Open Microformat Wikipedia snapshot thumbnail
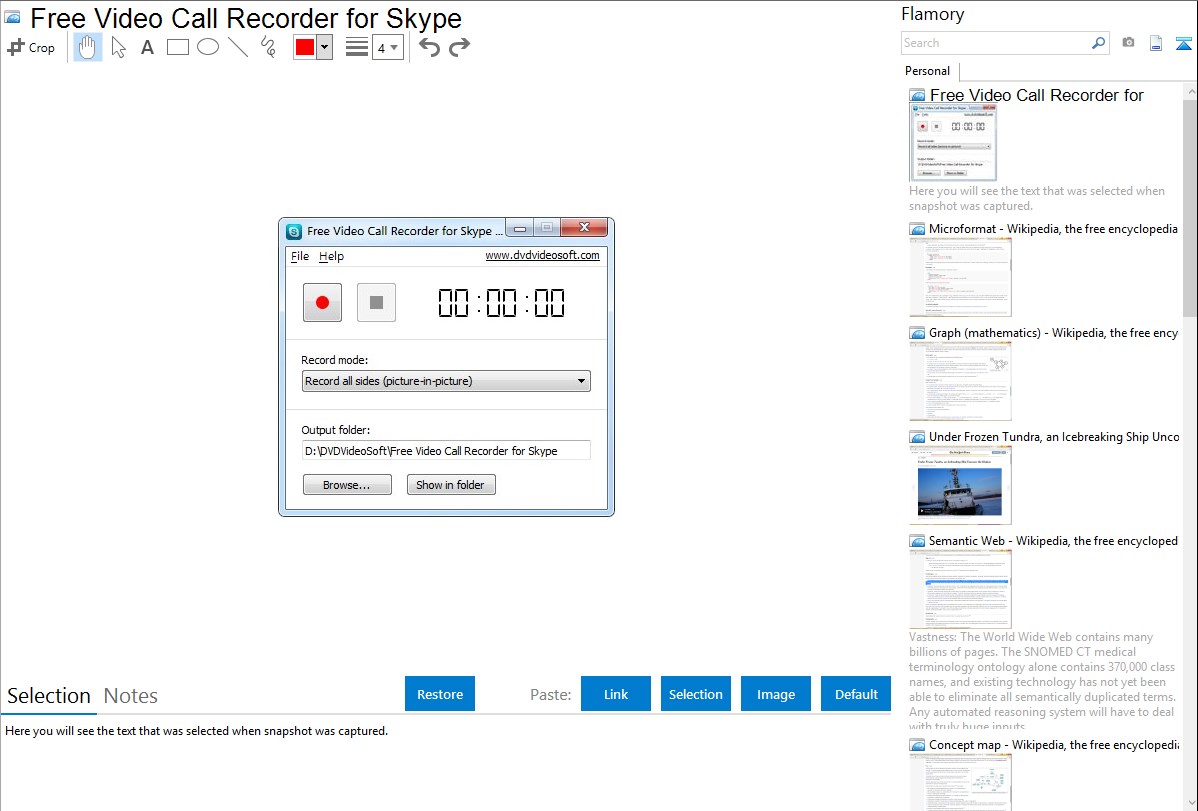Viewport: 1198px width, 811px height. (960, 277)
